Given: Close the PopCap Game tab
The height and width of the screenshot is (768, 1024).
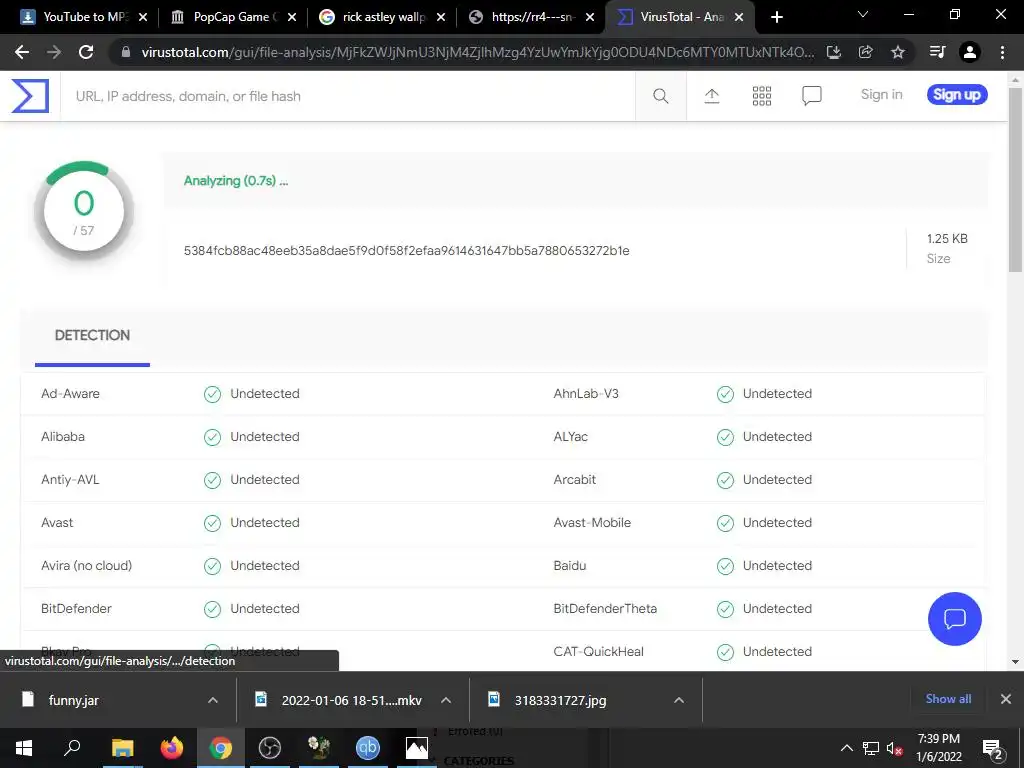Looking at the screenshot, I should pyautogui.click(x=292, y=17).
